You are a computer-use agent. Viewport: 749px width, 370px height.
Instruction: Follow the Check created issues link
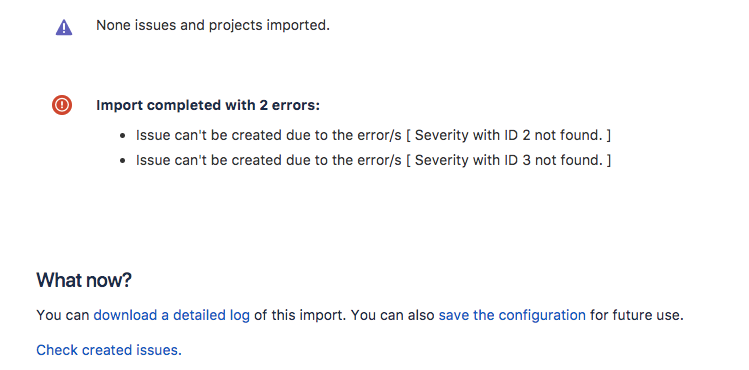click(x=109, y=350)
